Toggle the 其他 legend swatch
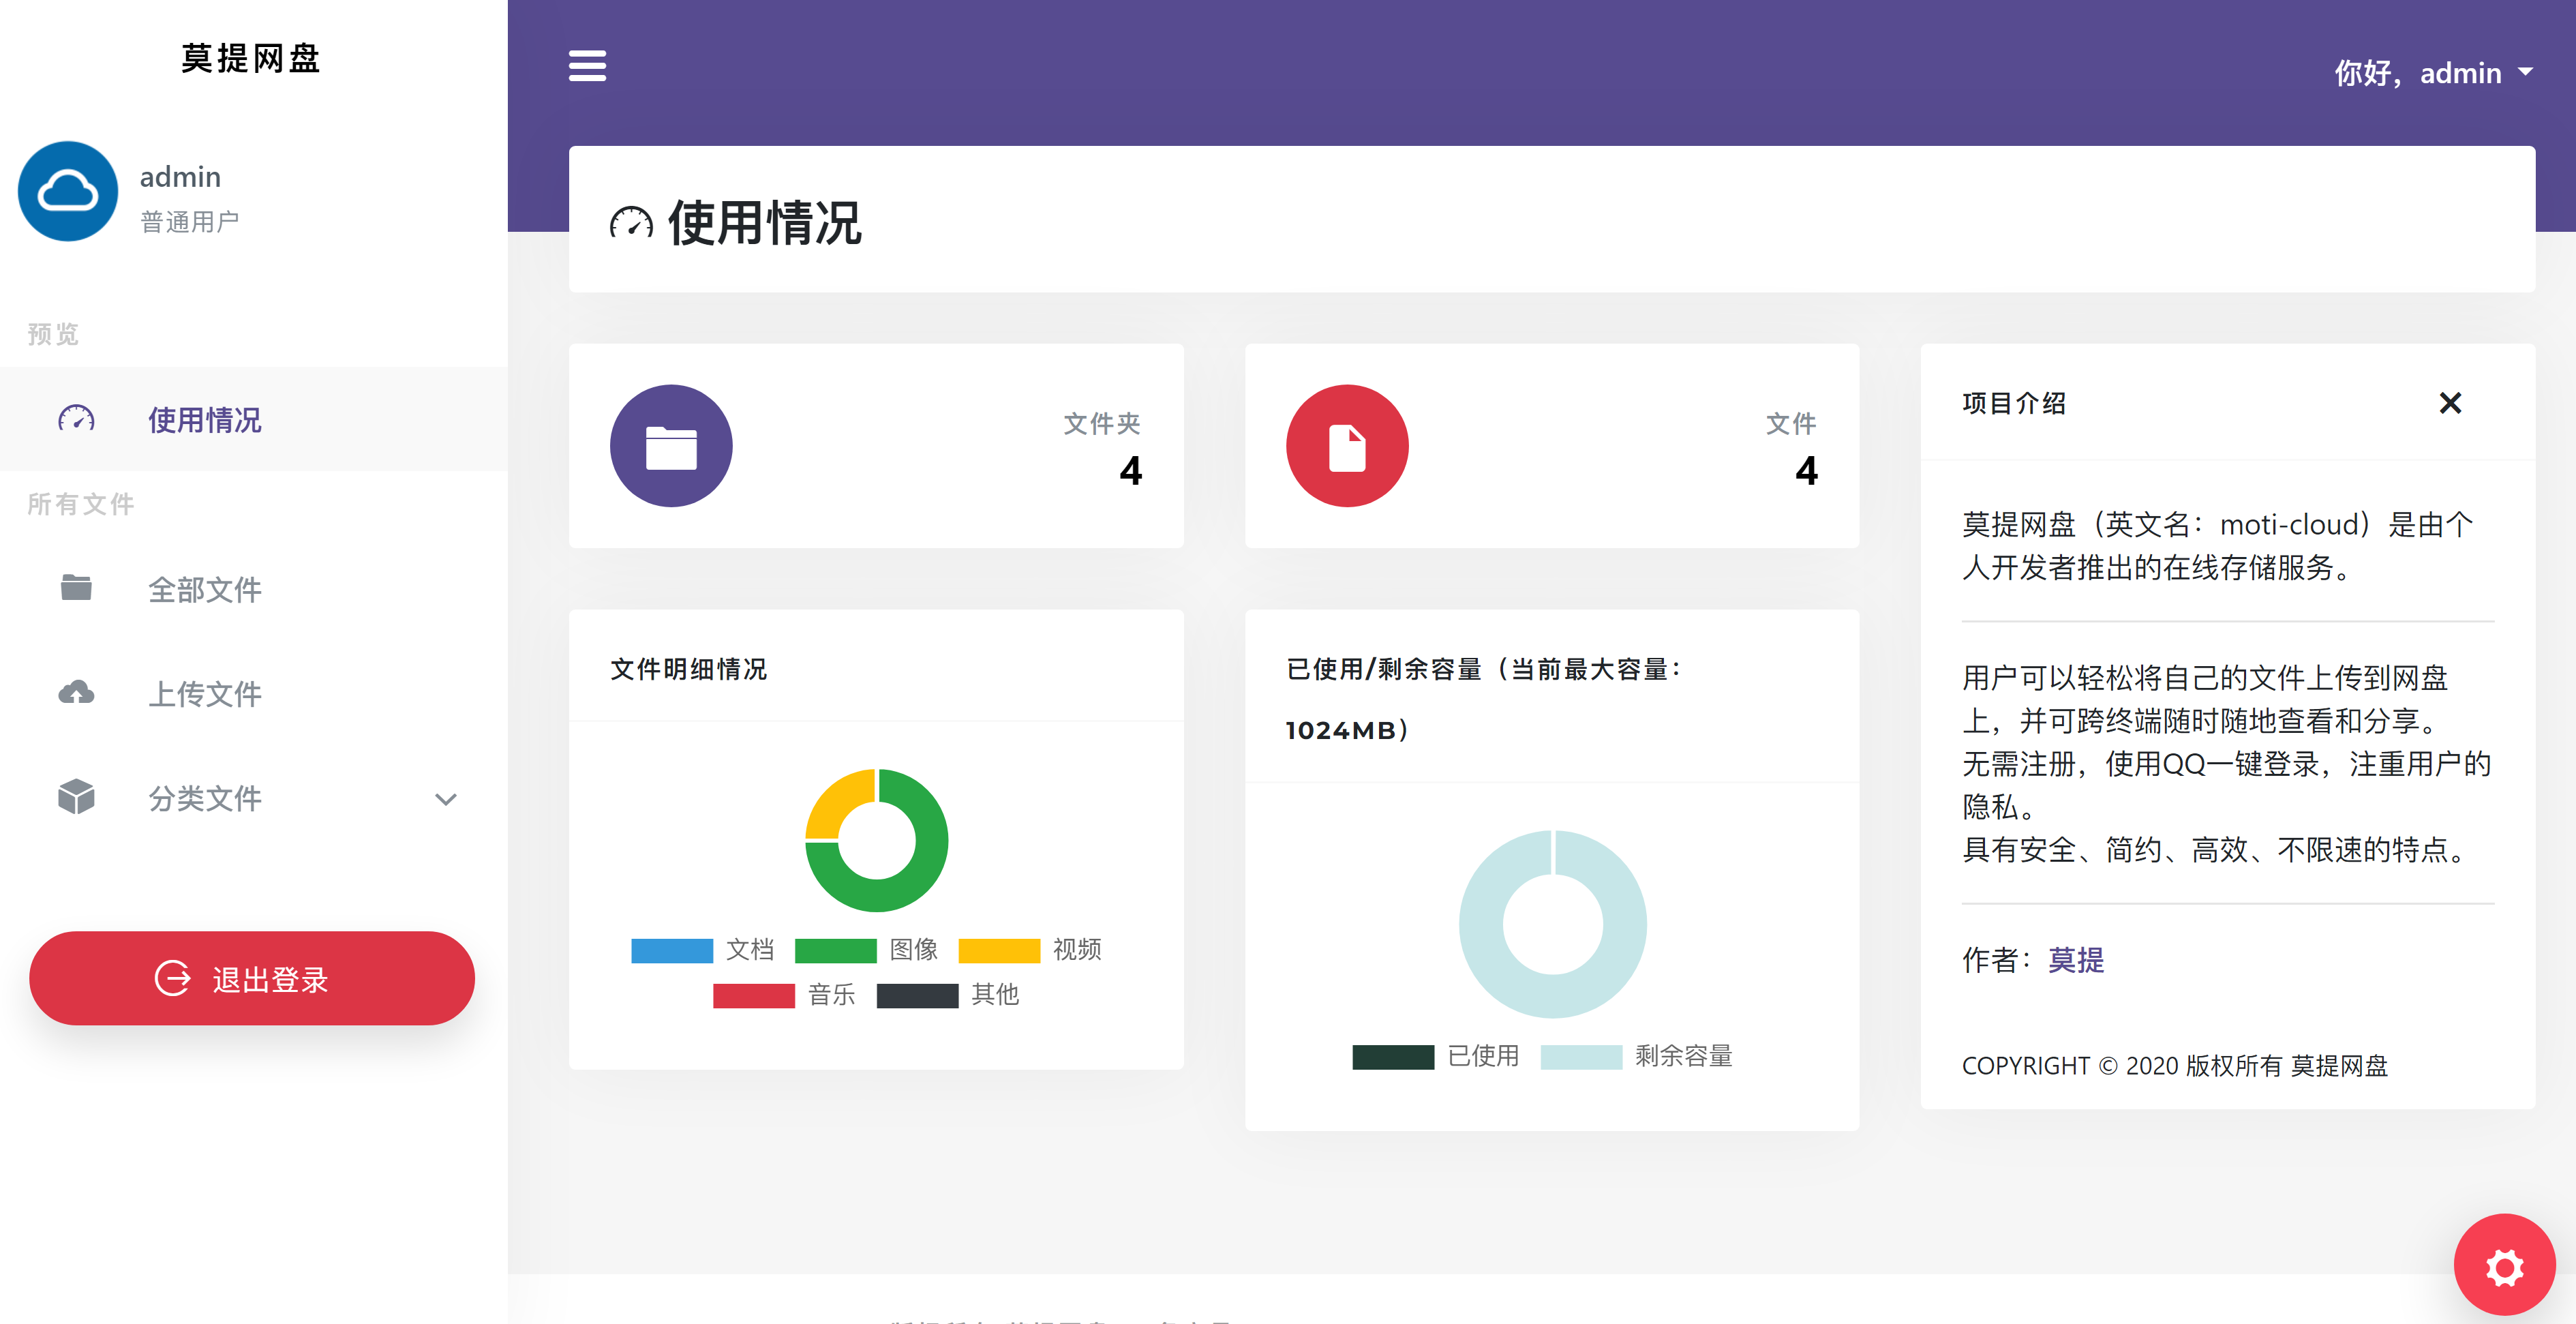Screen dimensions: 2576x1324 pos(917,995)
